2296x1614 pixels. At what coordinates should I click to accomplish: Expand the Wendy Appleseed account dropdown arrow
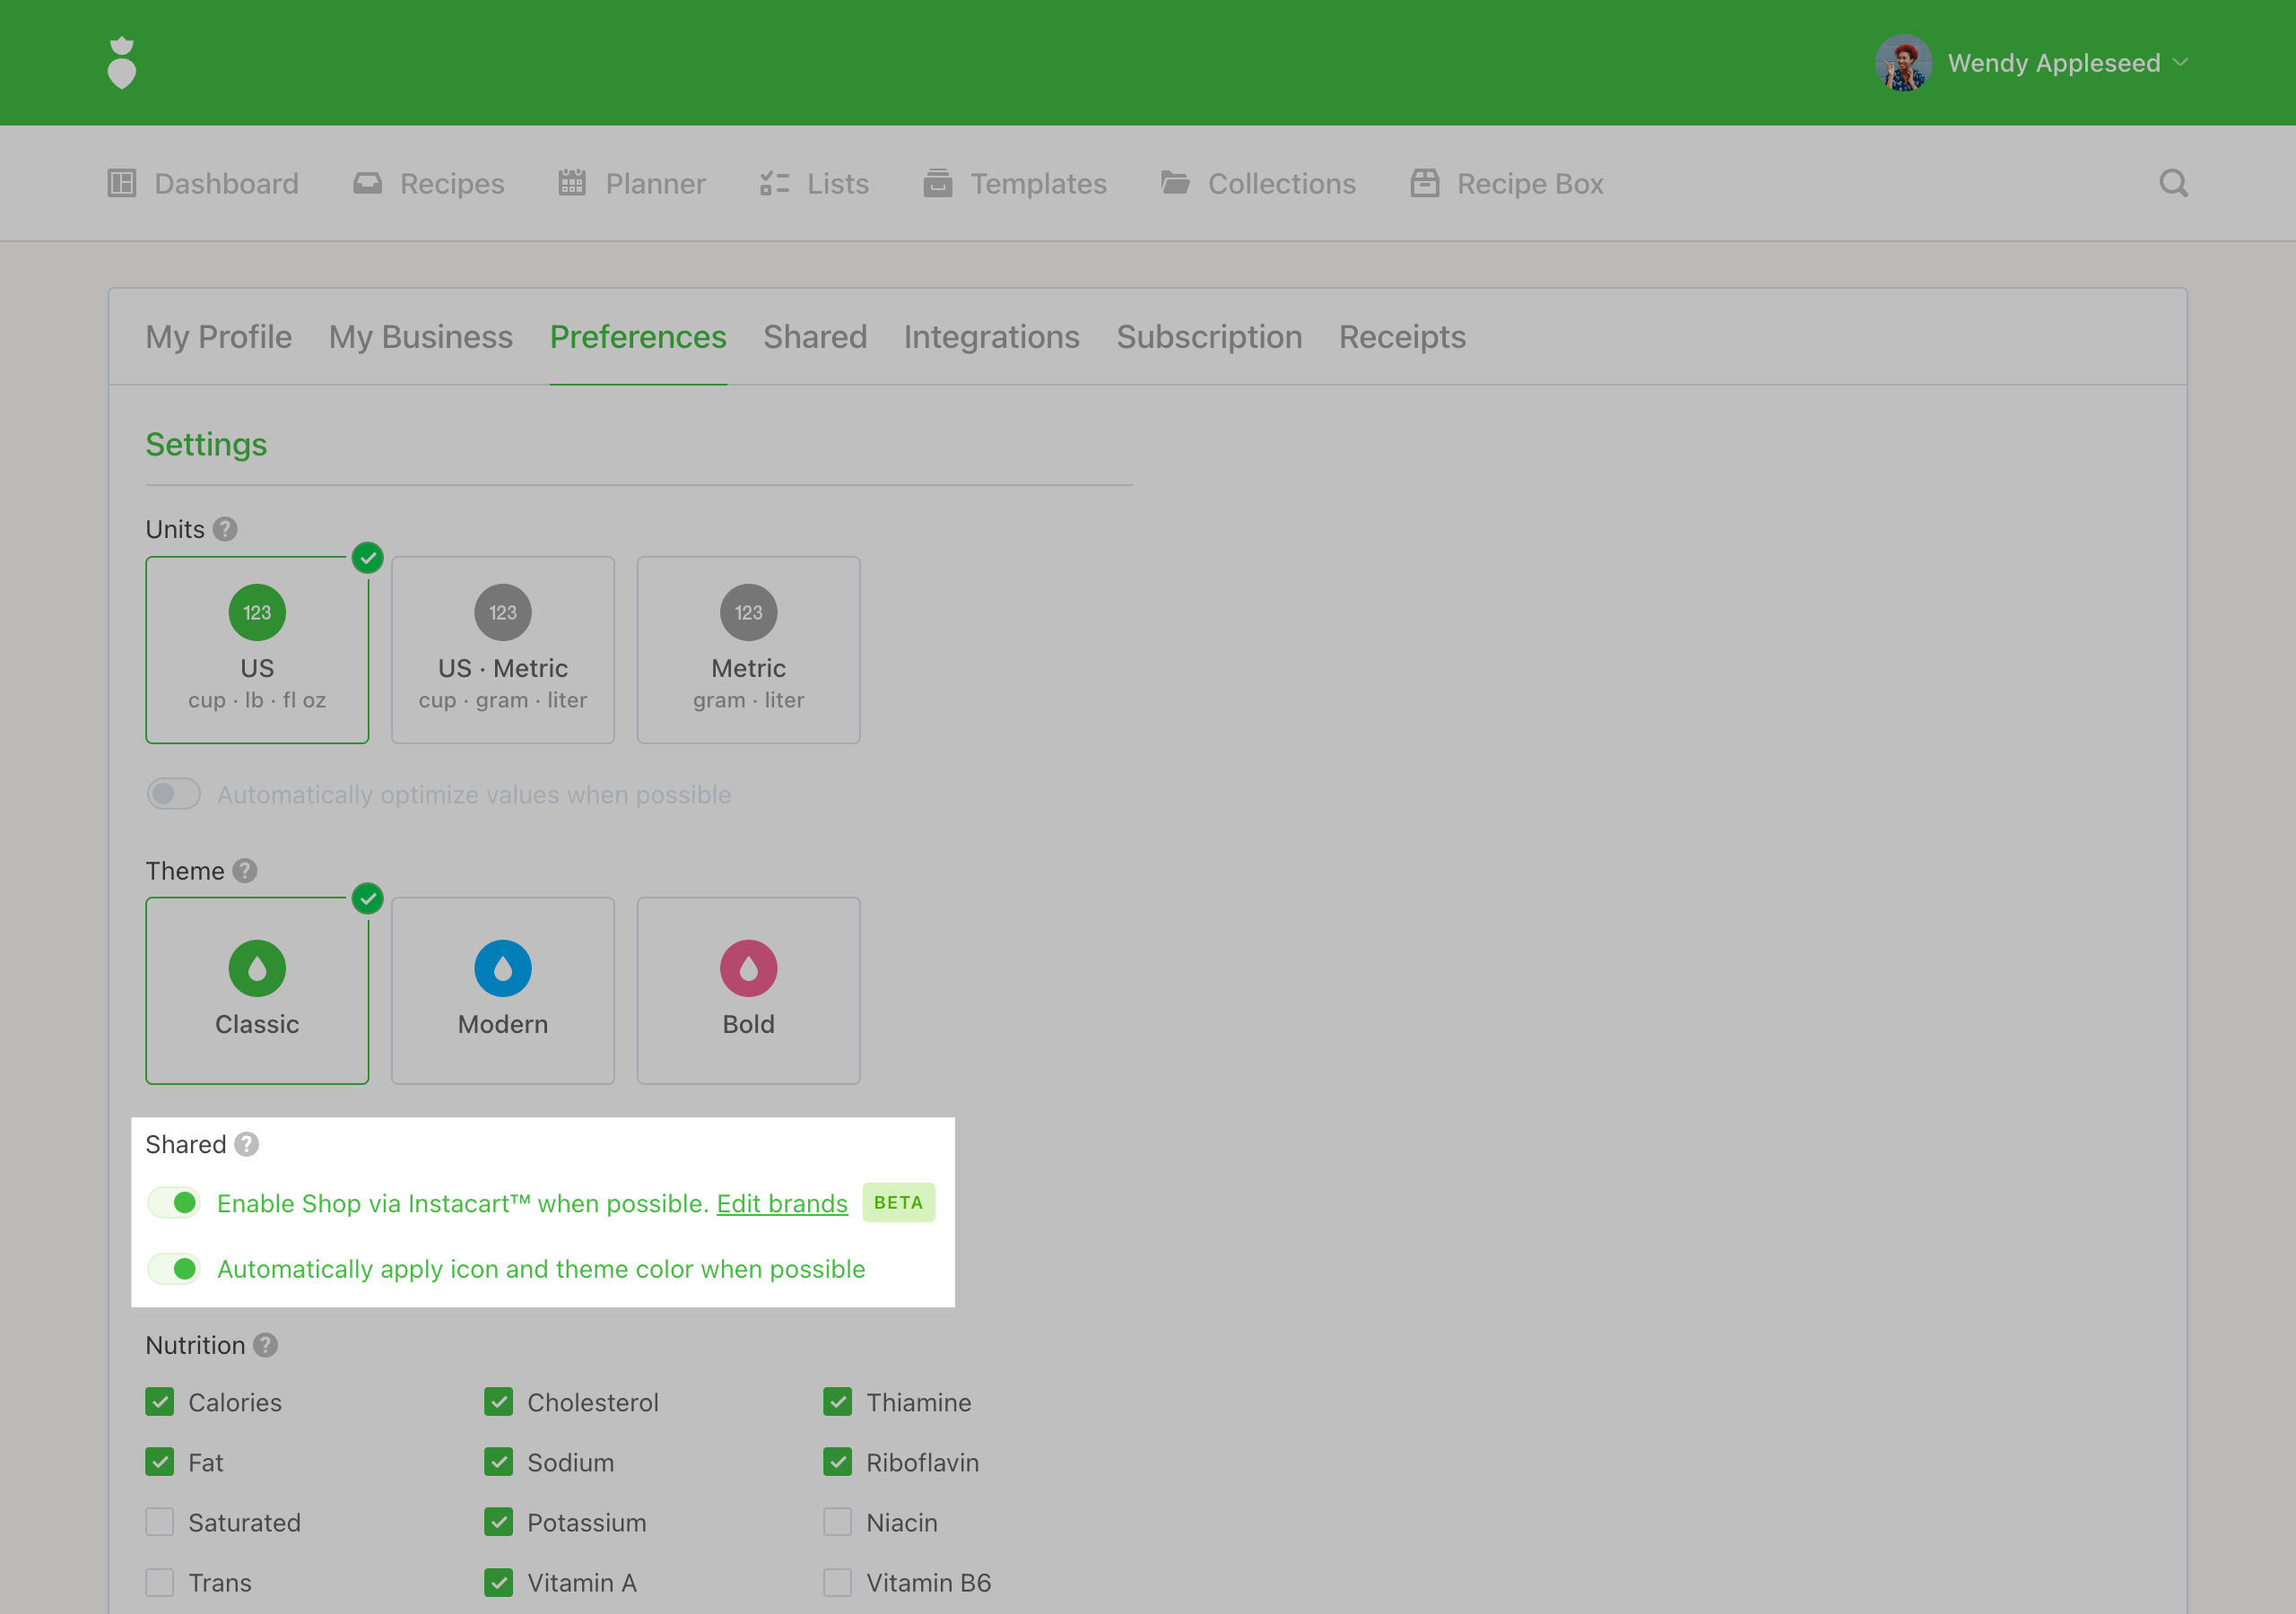coord(2181,63)
